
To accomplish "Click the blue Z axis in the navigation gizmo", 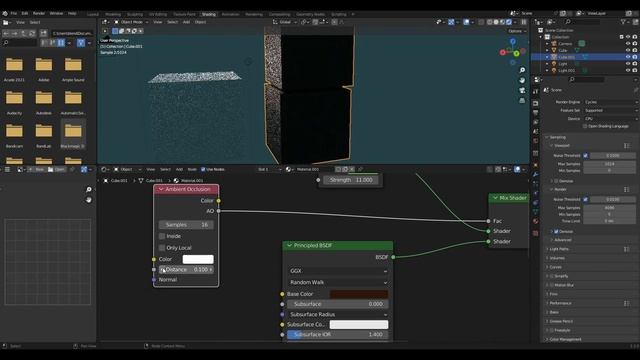I will [513, 42].
